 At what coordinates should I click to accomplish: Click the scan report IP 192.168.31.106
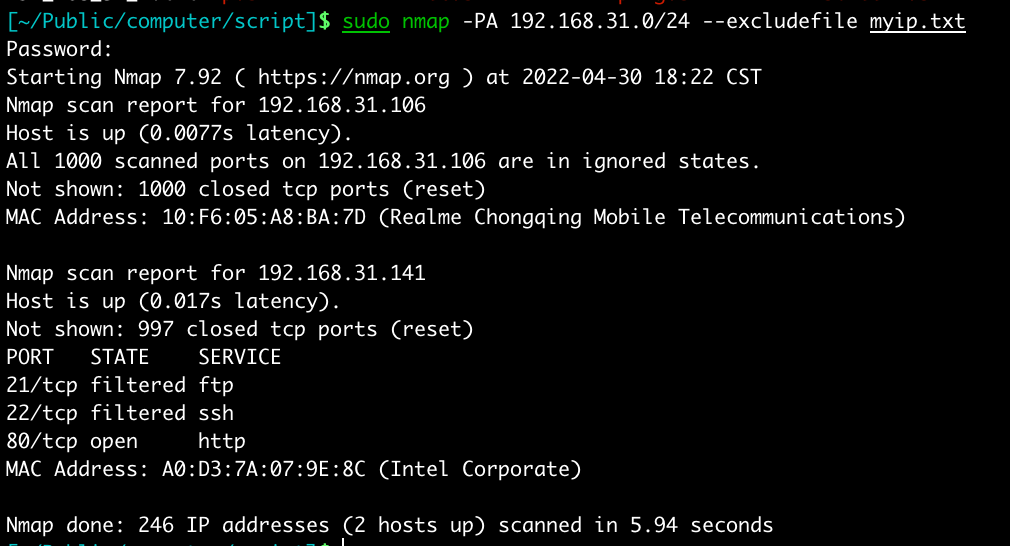[x=342, y=105]
